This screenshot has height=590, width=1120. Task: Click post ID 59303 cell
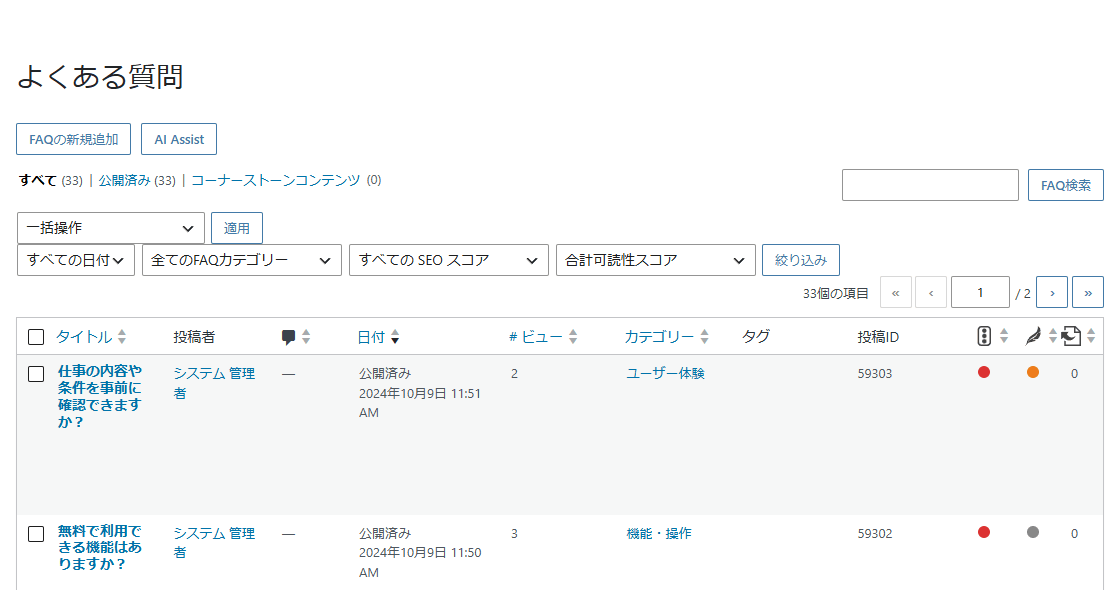click(875, 374)
